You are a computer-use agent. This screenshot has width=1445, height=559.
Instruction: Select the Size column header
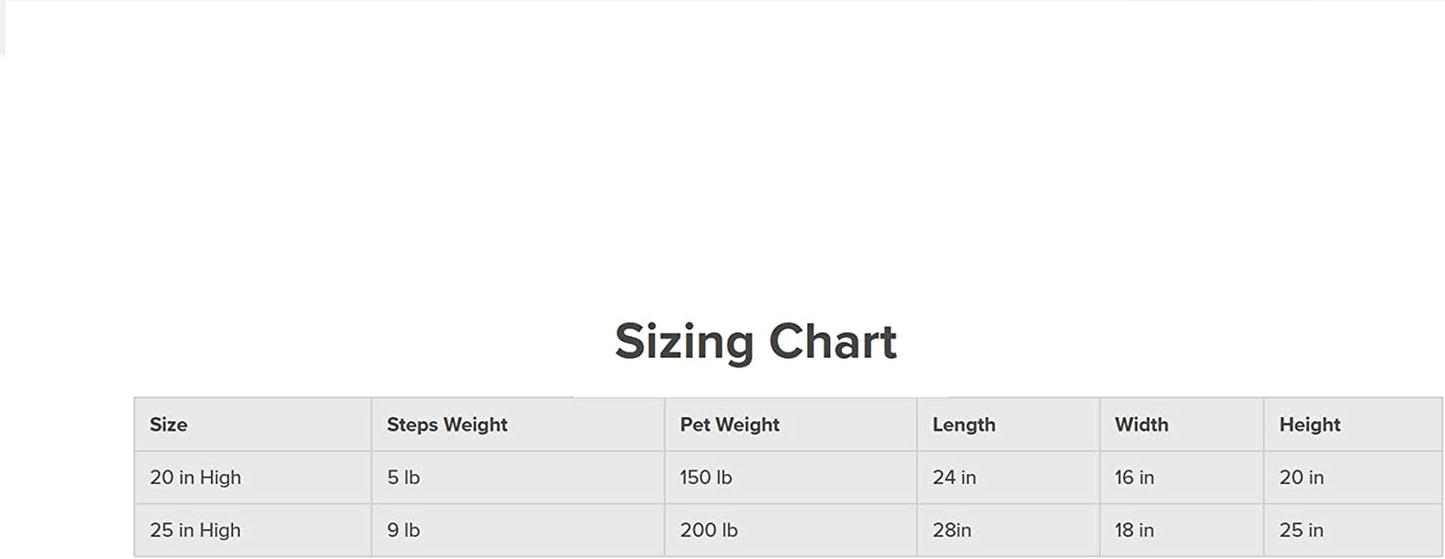[x=169, y=424]
